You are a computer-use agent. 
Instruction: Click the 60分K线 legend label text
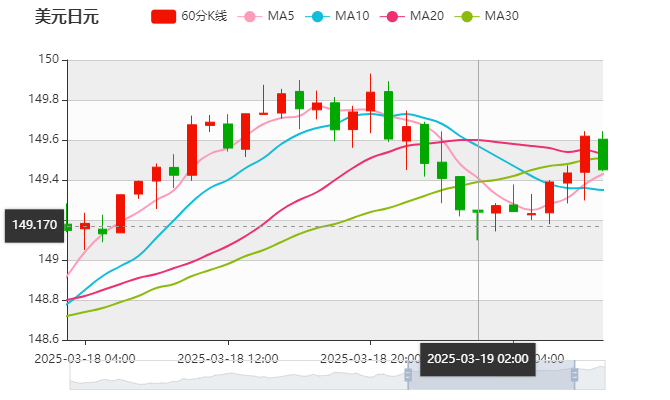(204, 17)
